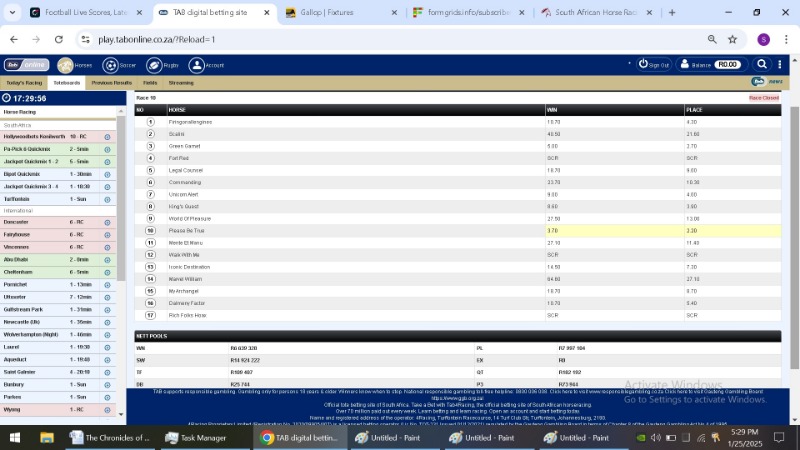The image size is (800, 450).
Task: Switch to the Today's Racing tab
Action: coord(24,83)
